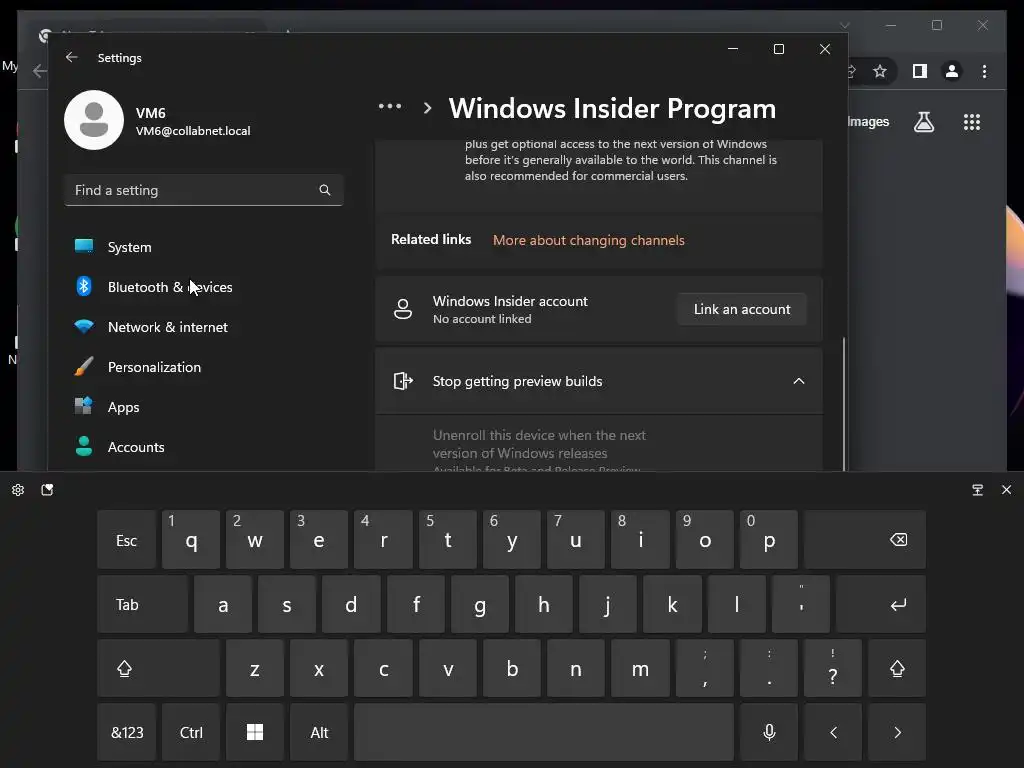Click the Windows Insider account person icon
The height and width of the screenshot is (768, 1024).
403,309
